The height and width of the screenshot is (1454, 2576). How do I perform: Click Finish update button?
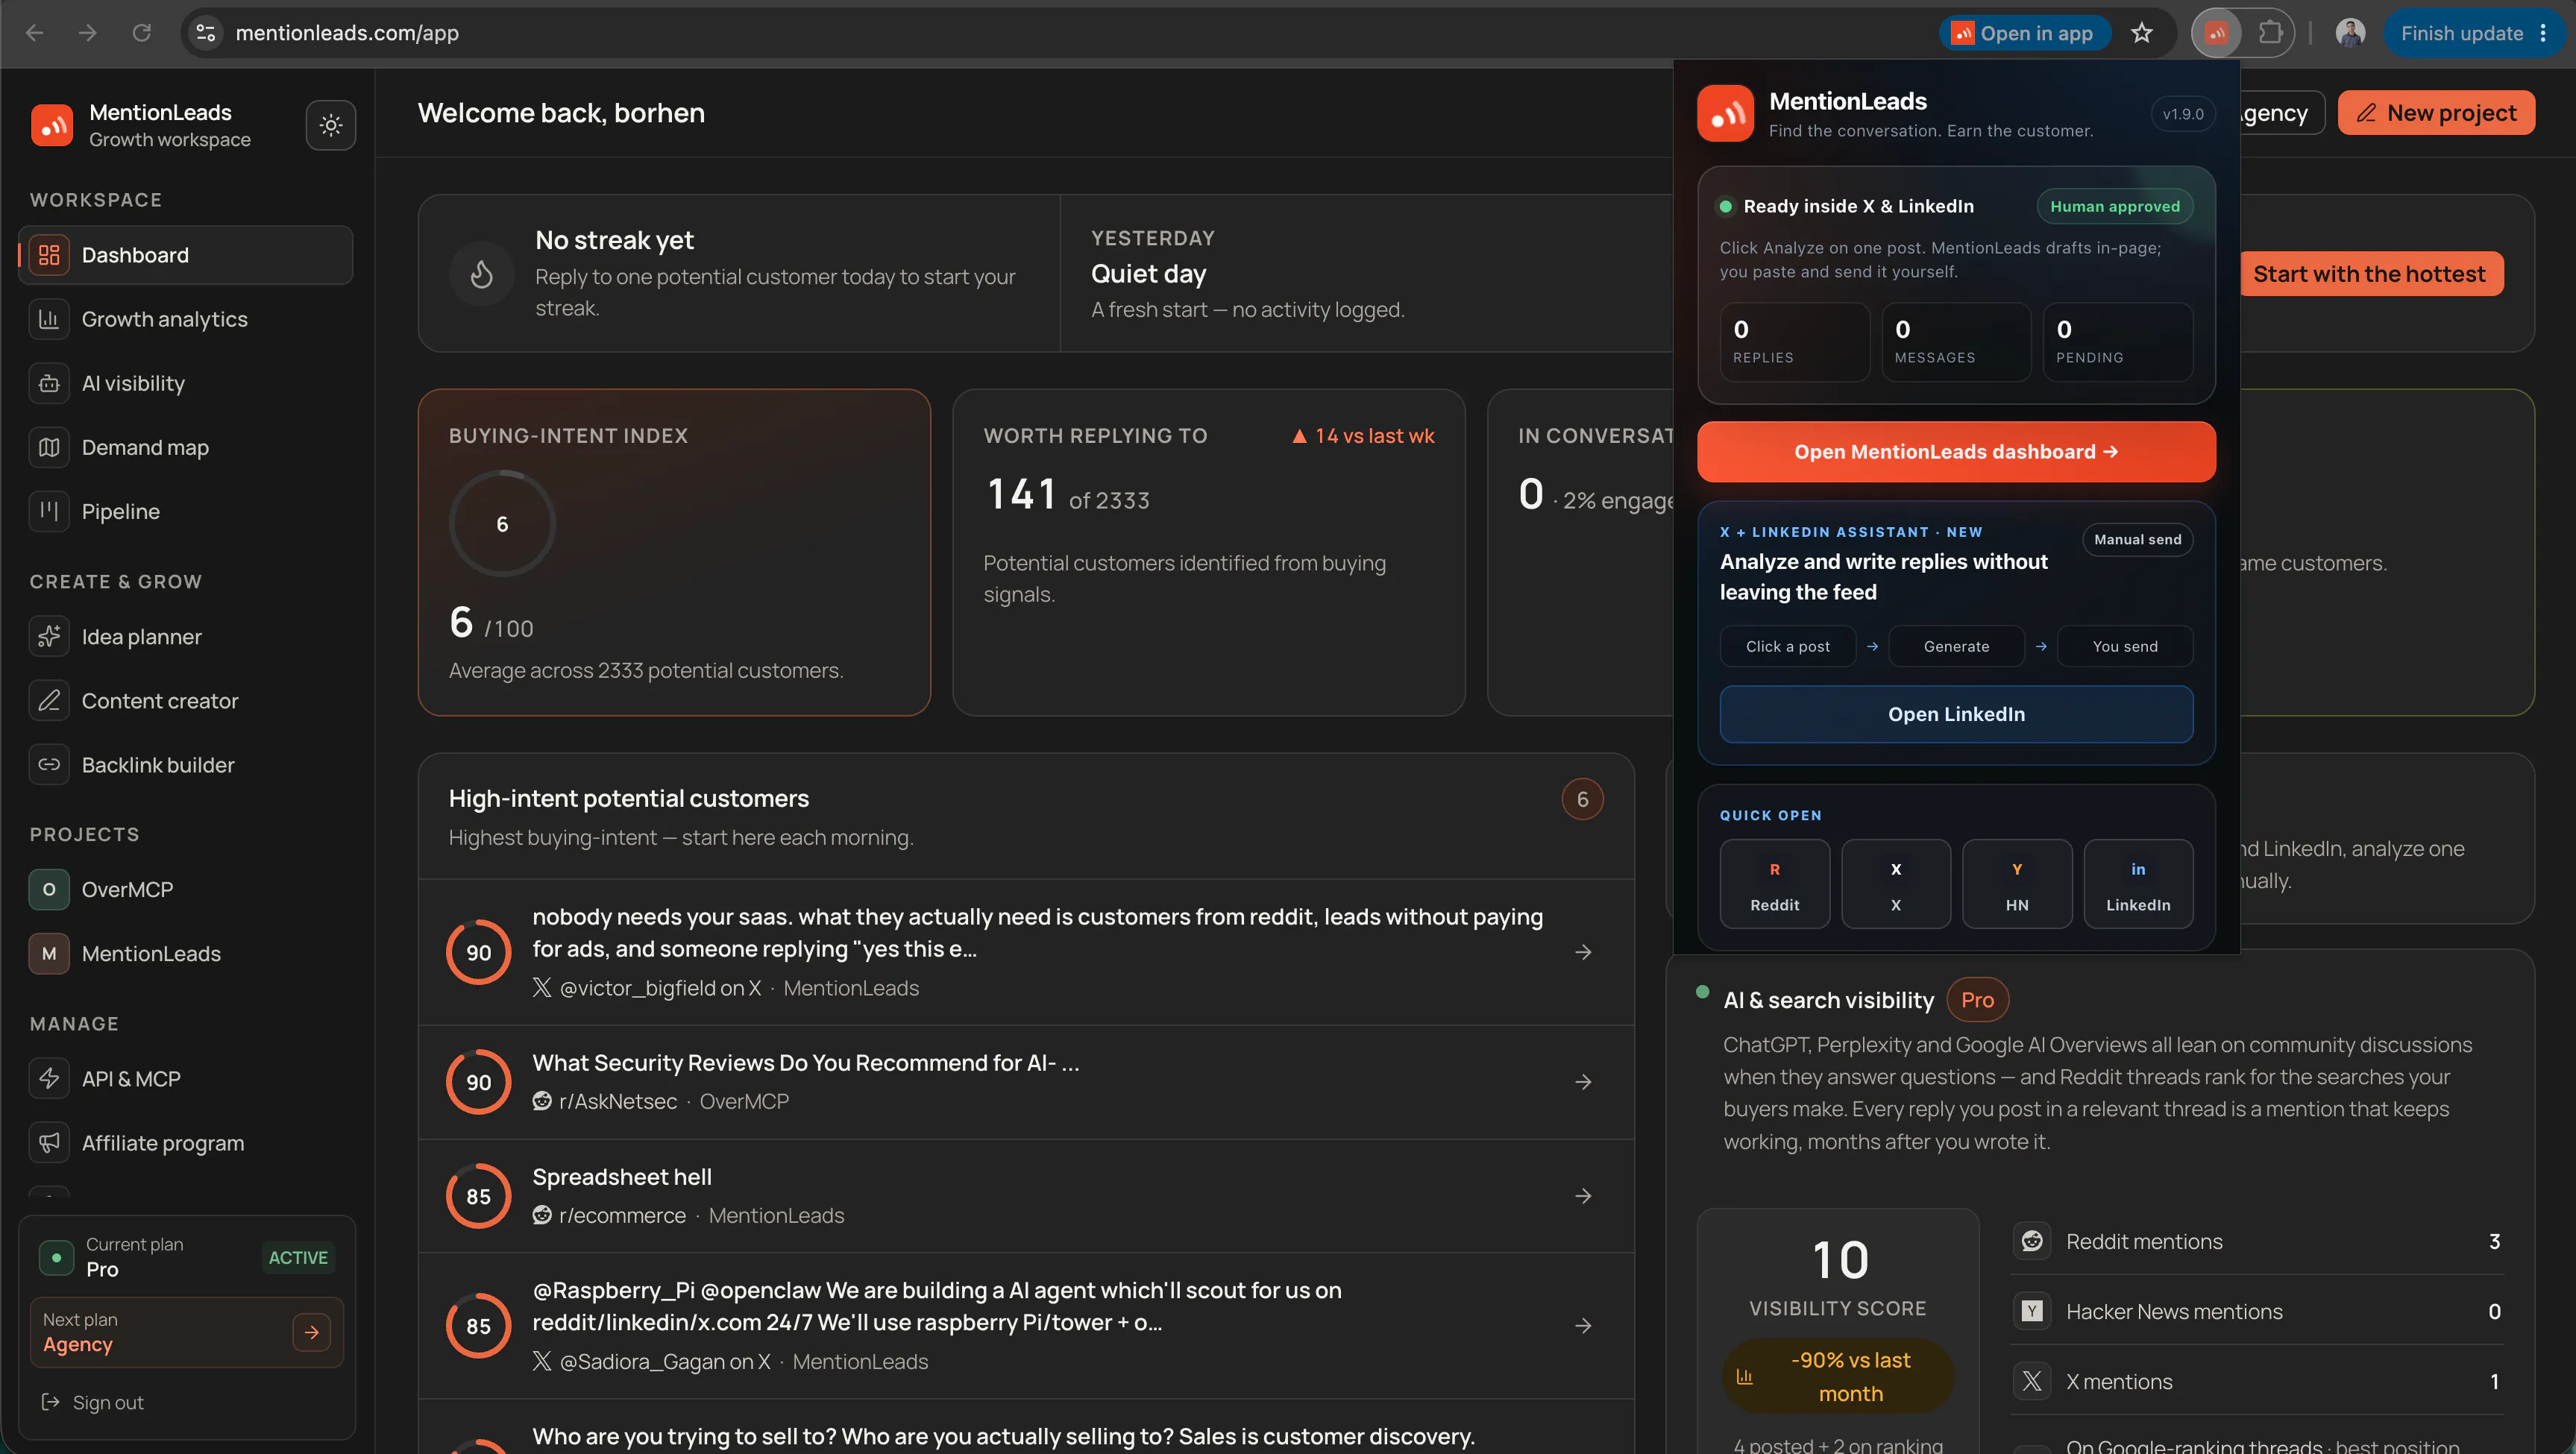click(2461, 33)
